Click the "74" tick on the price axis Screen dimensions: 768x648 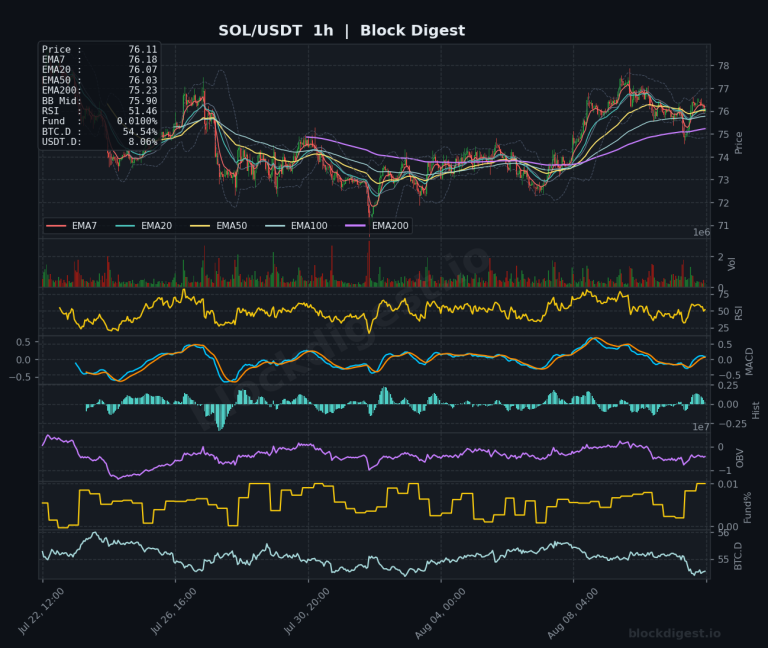pyautogui.click(x=723, y=157)
